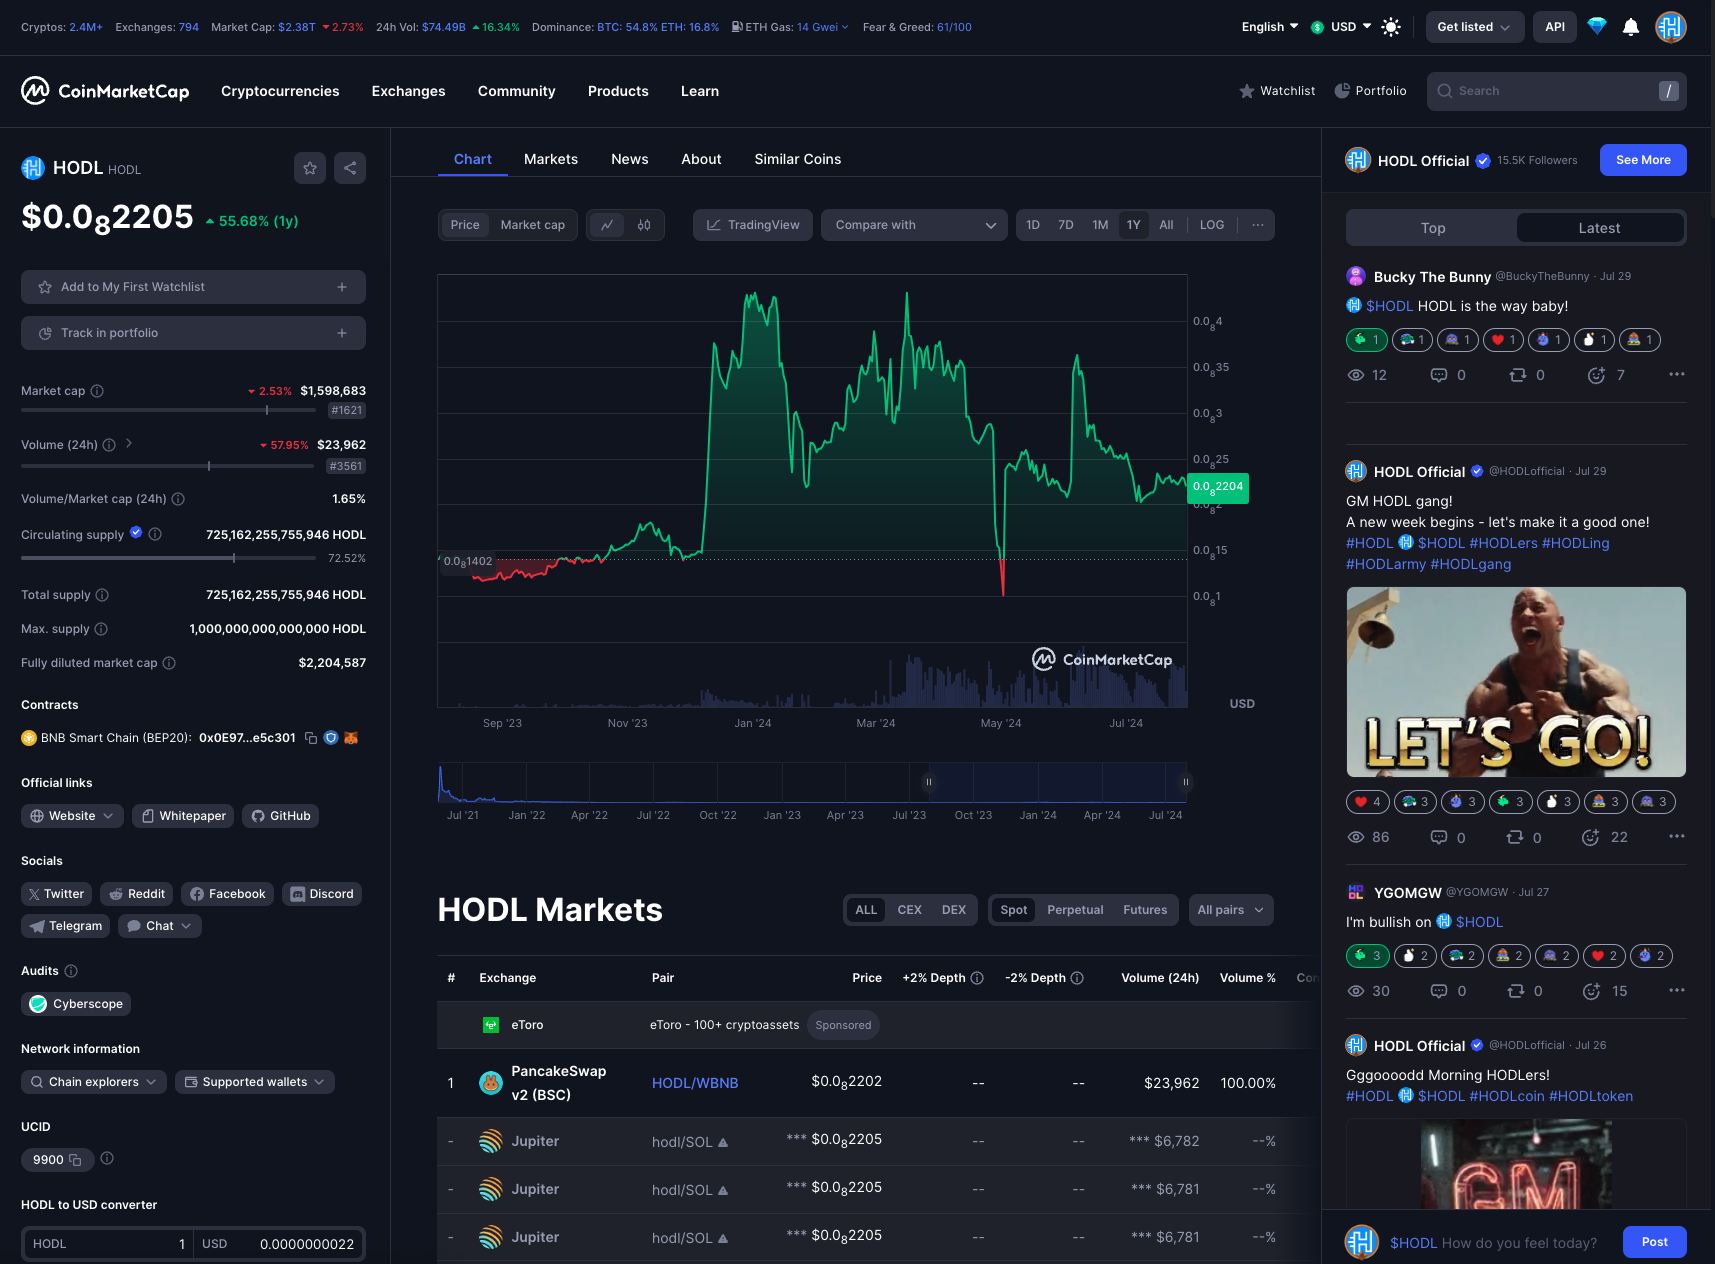This screenshot has width=1715, height=1264.
Task: Click Market cap rank slider bar
Action: tap(168, 410)
